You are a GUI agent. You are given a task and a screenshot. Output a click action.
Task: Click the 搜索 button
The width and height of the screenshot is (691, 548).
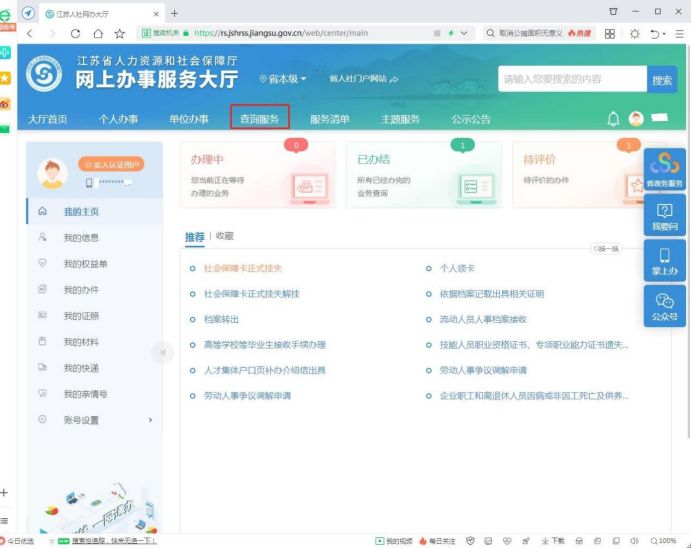pyautogui.click(x=662, y=79)
